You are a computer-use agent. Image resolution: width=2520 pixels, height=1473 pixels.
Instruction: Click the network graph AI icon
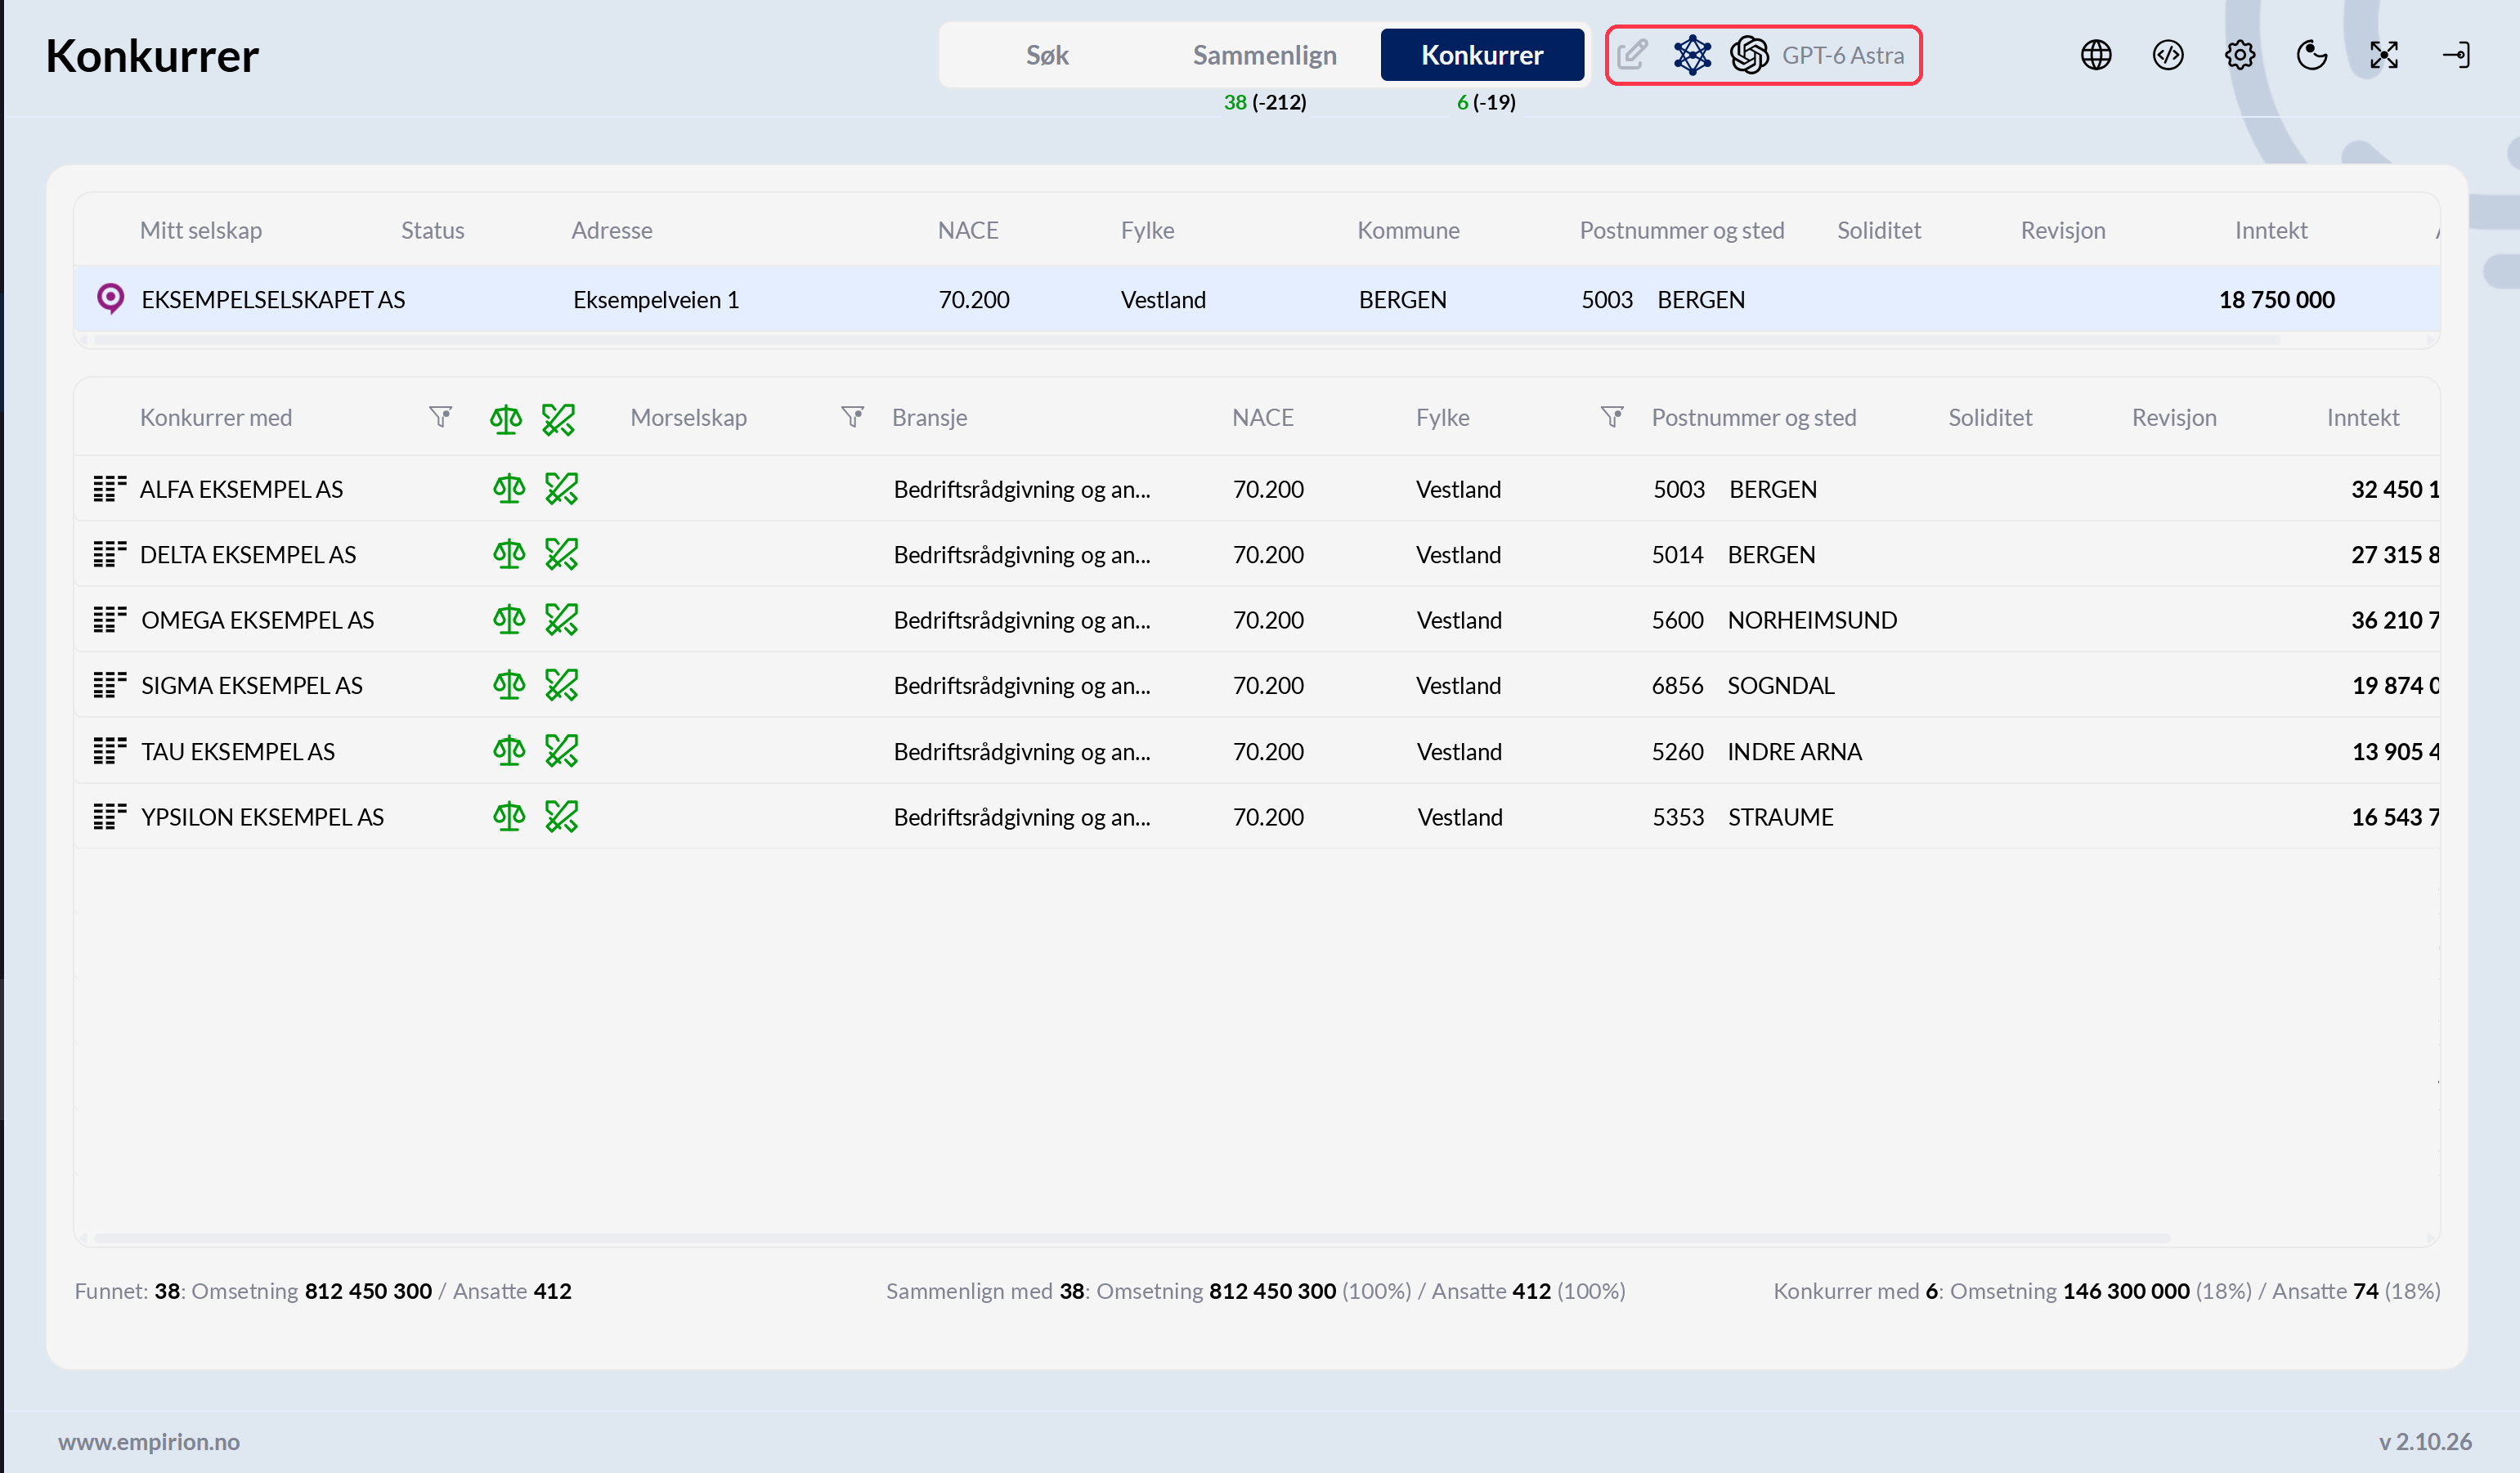pyautogui.click(x=1692, y=55)
